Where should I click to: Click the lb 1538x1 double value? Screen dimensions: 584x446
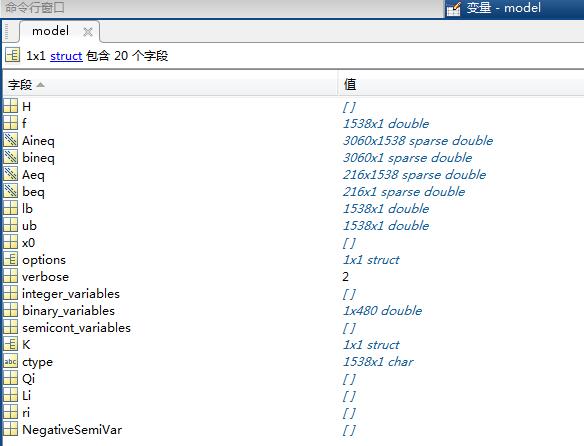tap(386, 208)
